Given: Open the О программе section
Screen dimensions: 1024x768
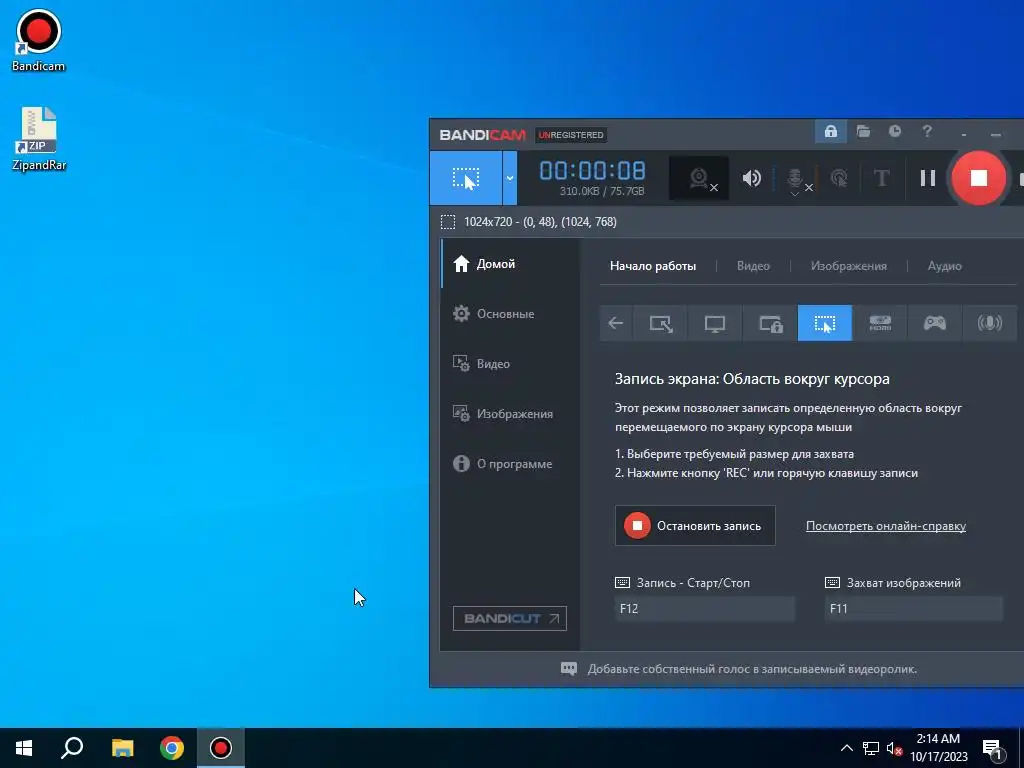Looking at the screenshot, I should [x=510, y=464].
